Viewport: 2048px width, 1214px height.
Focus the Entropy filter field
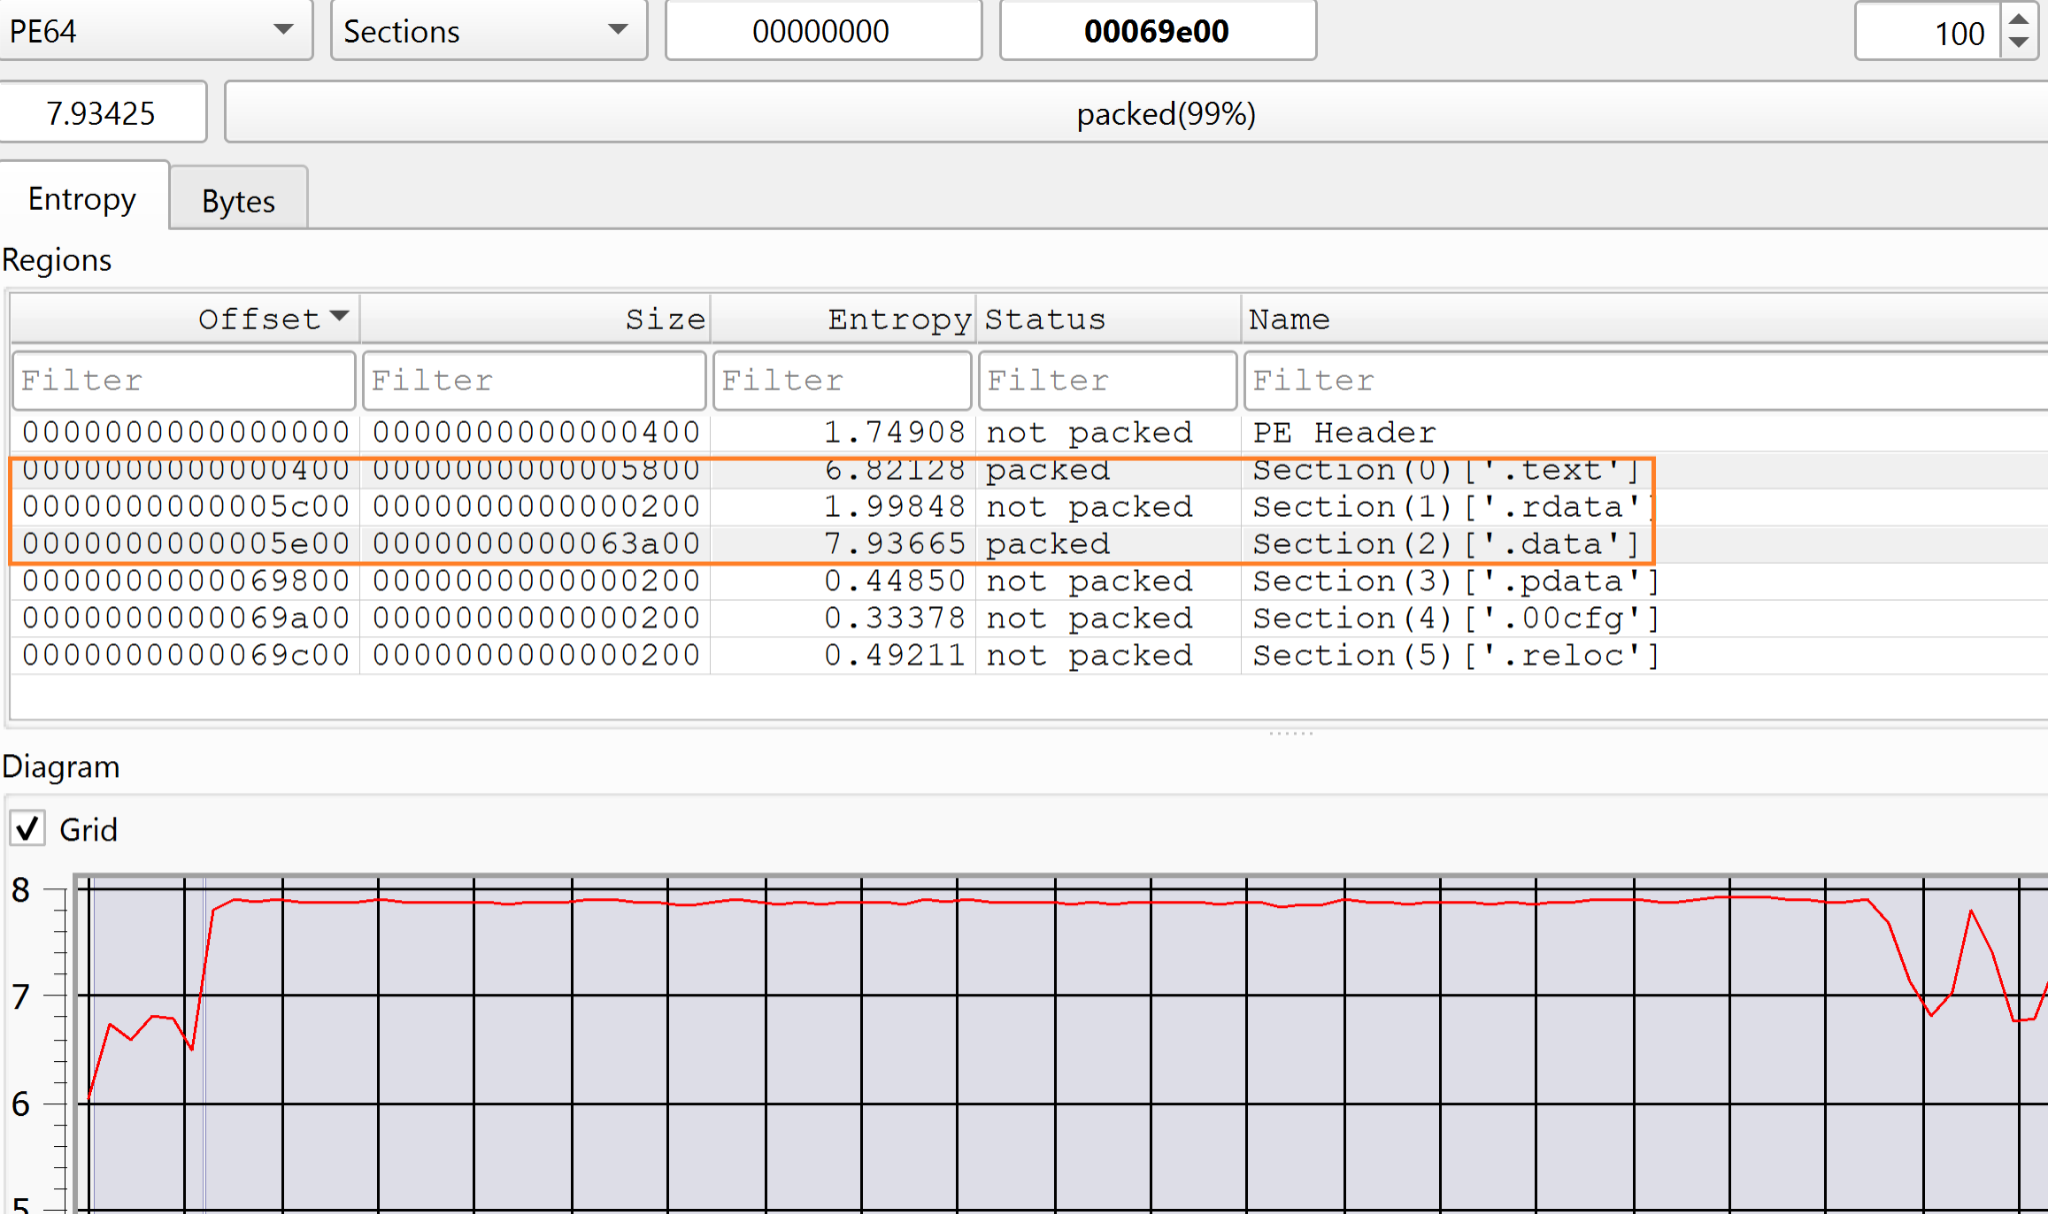[x=842, y=380]
